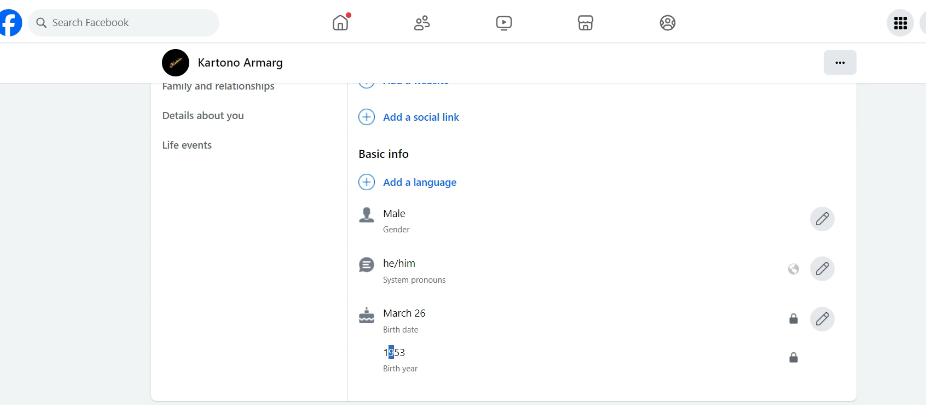The image size is (926, 405).
Task: Edit the Male gender entry
Action: click(822, 219)
